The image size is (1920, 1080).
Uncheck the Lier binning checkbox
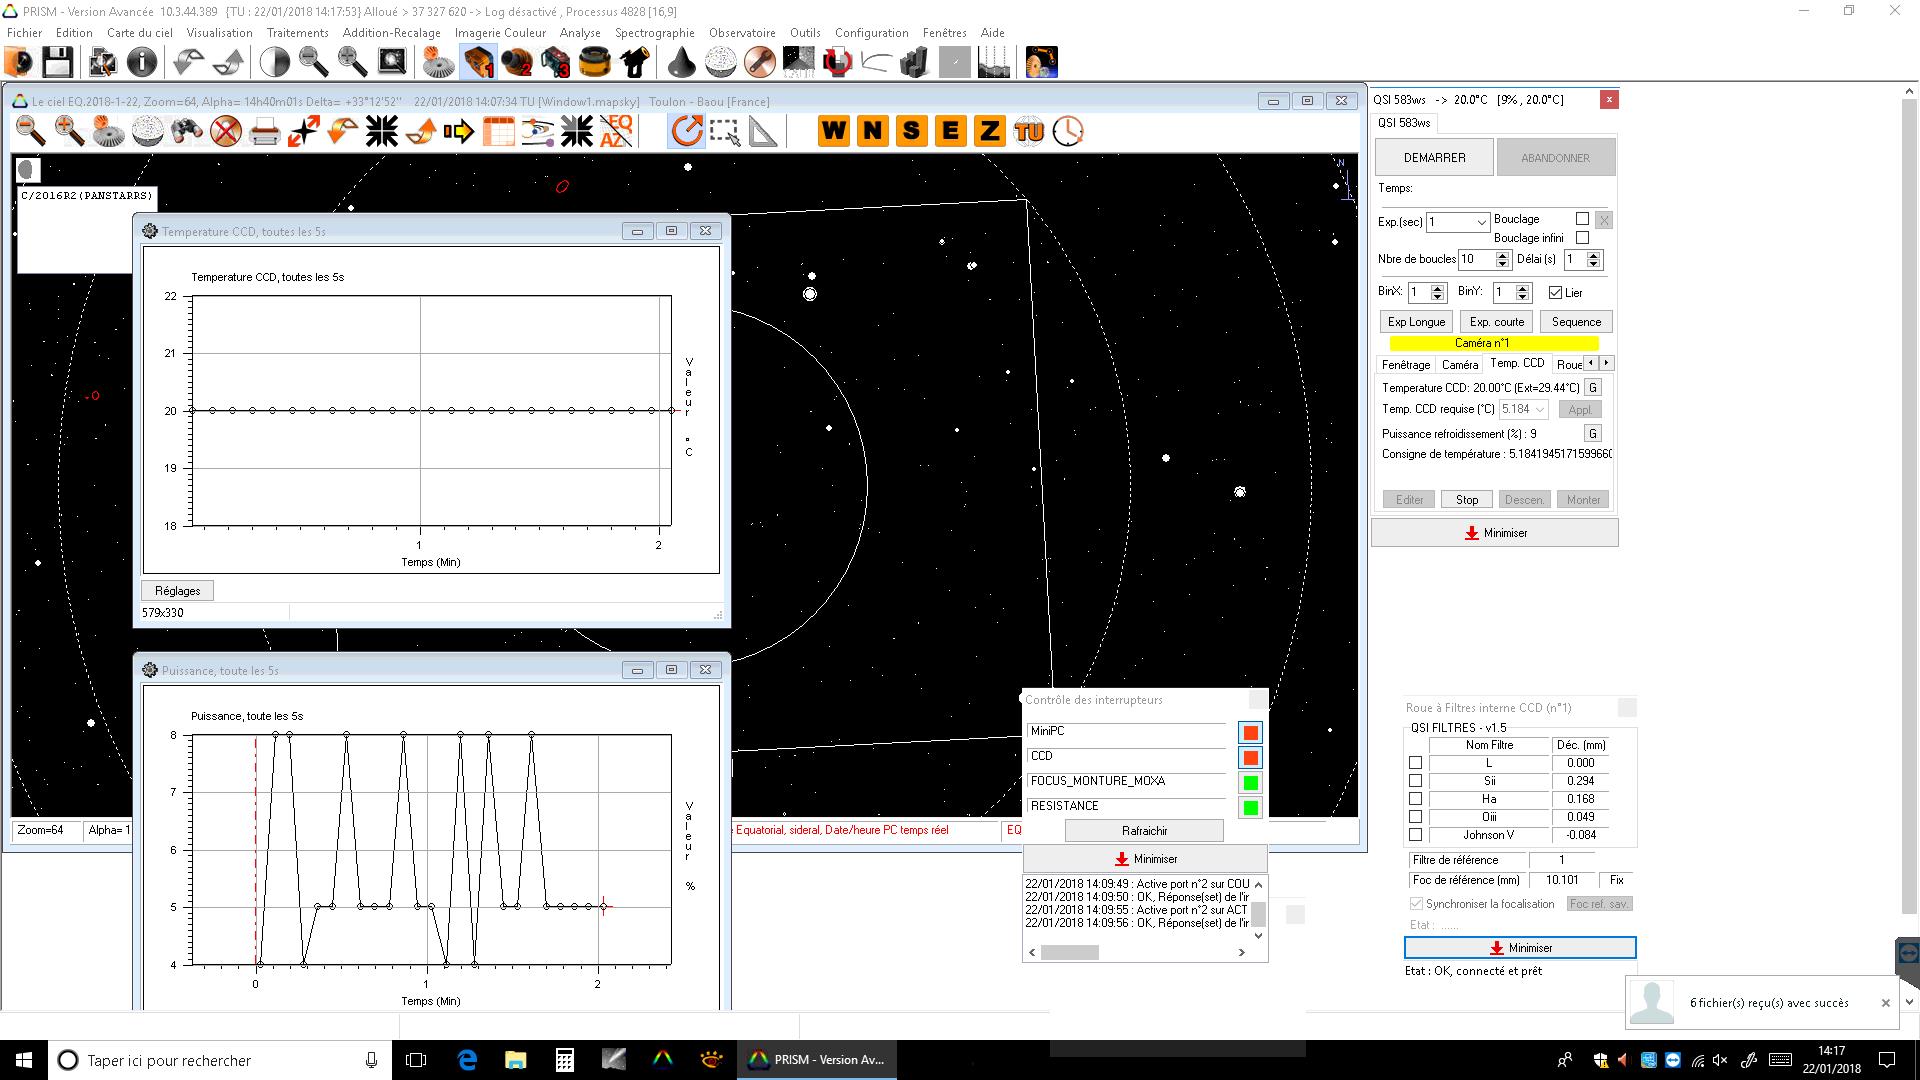click(1555, 293)
